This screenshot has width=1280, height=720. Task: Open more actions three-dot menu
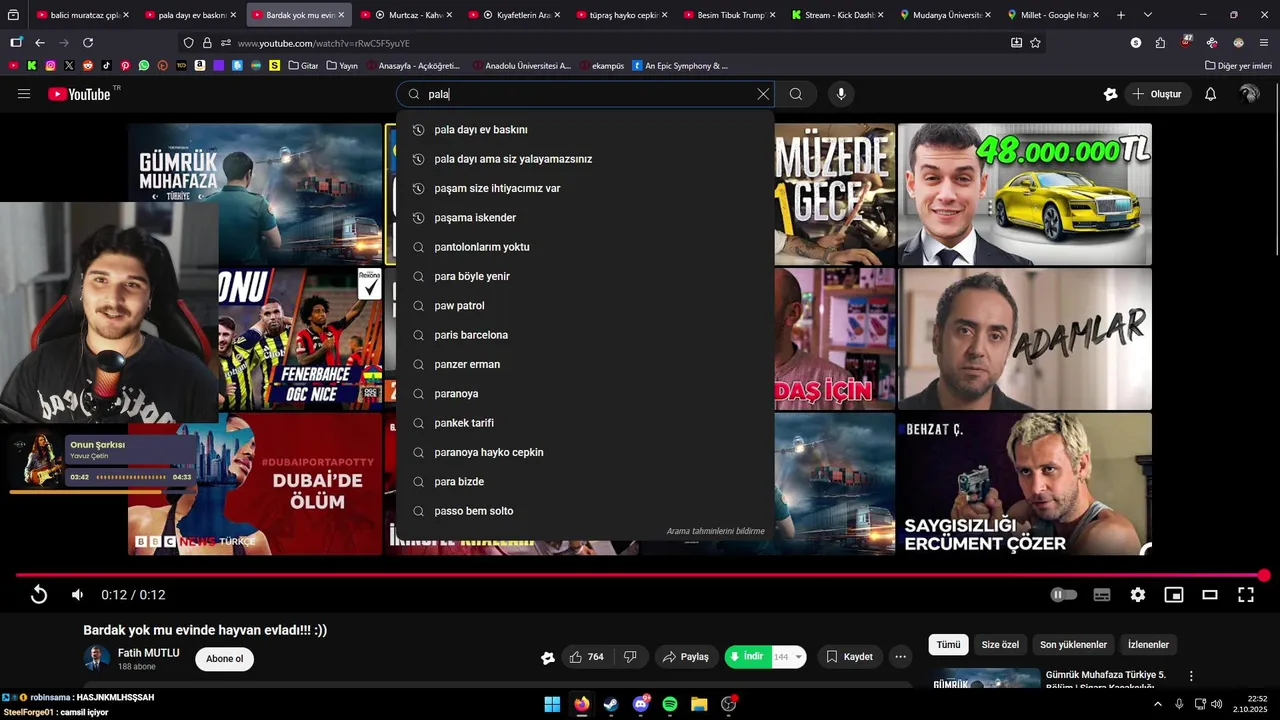coord(901,657)
